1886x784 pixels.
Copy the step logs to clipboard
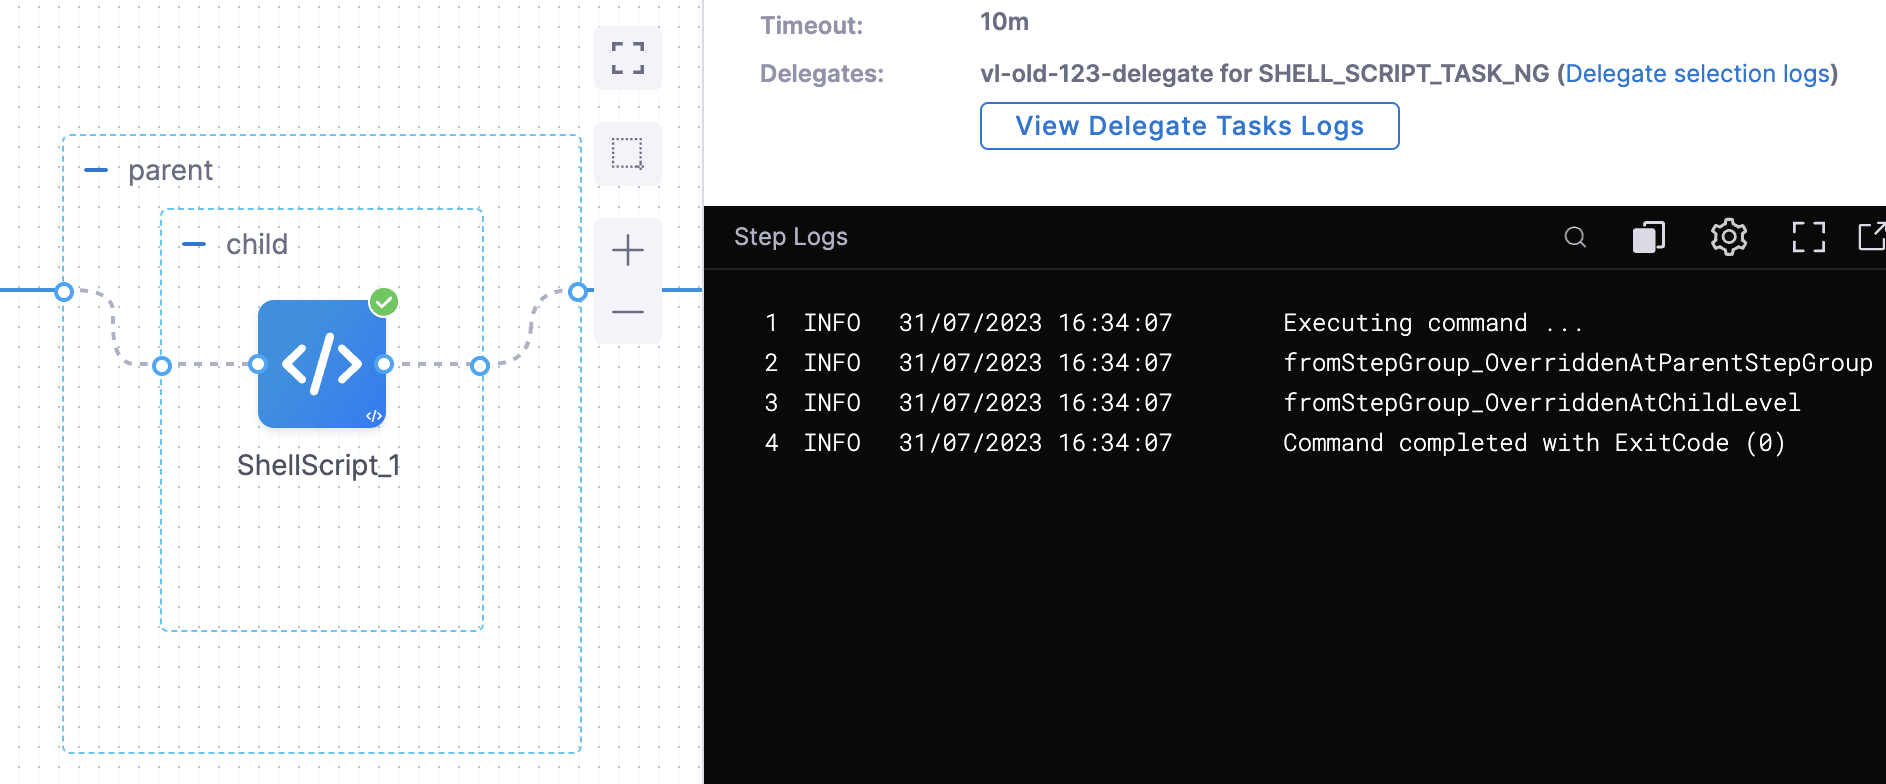[x=1648, y=237]
